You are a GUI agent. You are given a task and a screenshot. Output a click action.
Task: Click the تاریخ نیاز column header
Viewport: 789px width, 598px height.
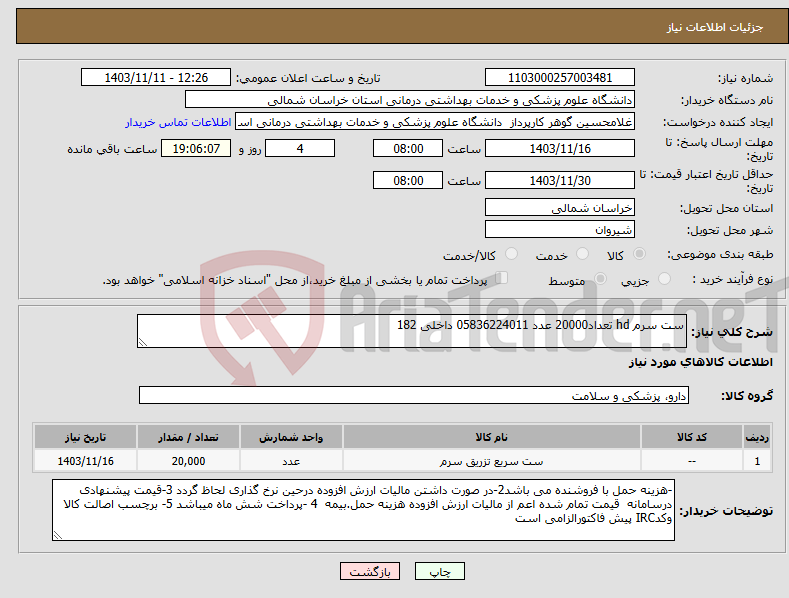(x=86, y=437)
